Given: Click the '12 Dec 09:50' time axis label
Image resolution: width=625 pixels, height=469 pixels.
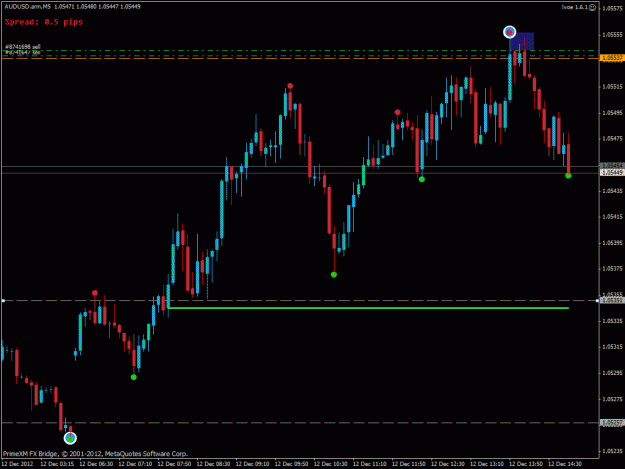Looking at the screenshot, I should 291,464.
